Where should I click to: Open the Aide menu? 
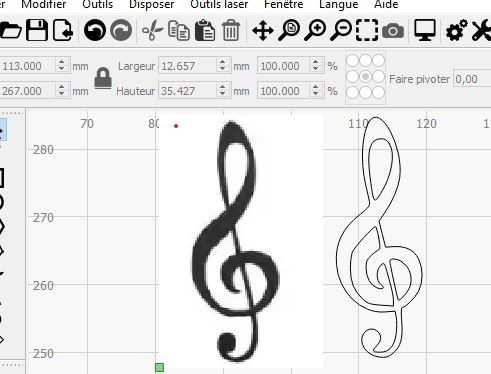pyautogui.click(x=386, y=4)
